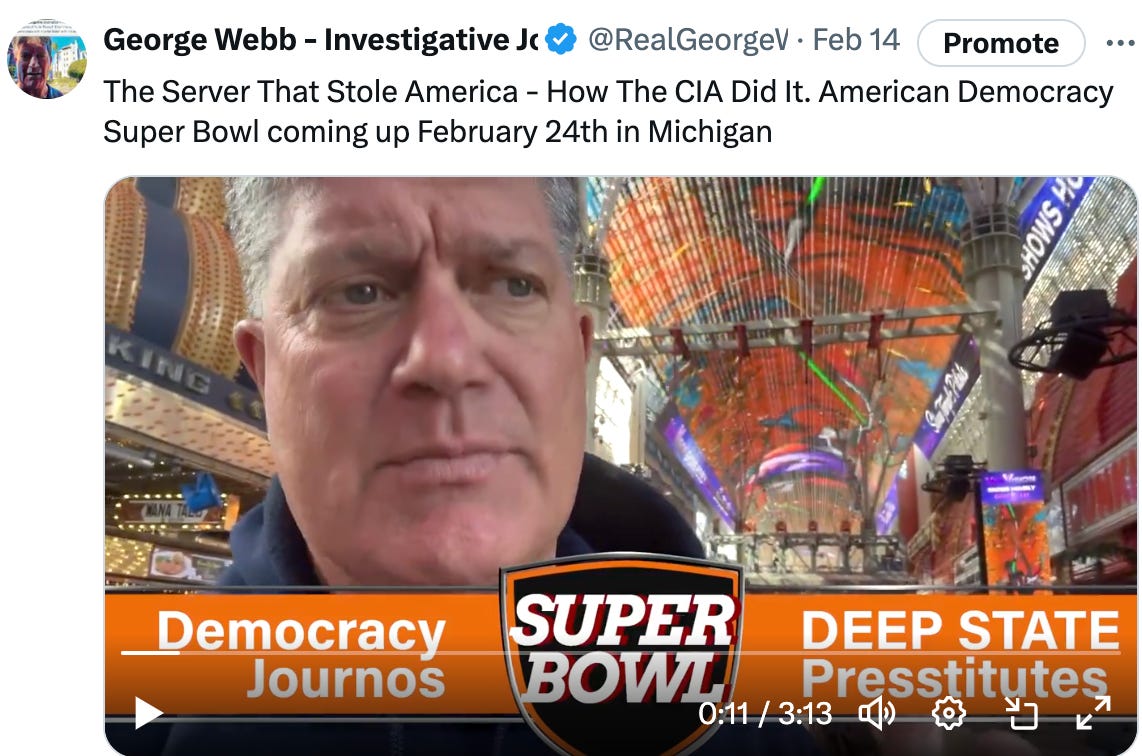Click the Promote button

[1001, 43]
